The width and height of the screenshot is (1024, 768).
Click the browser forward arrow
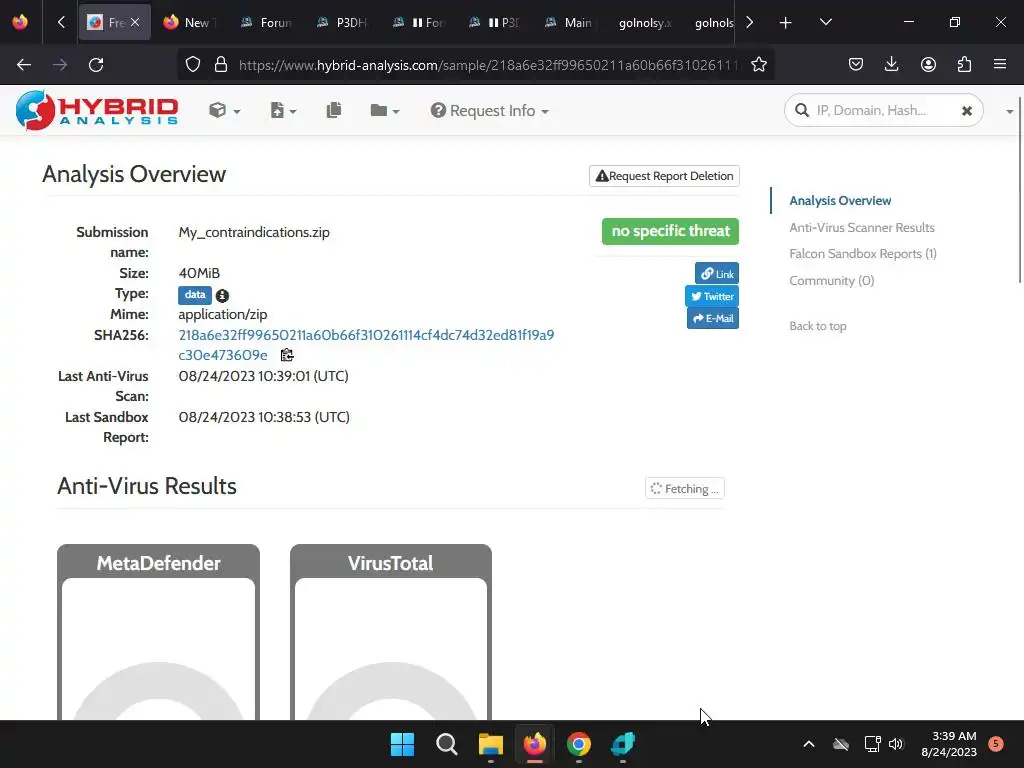[x=60, y=65]
